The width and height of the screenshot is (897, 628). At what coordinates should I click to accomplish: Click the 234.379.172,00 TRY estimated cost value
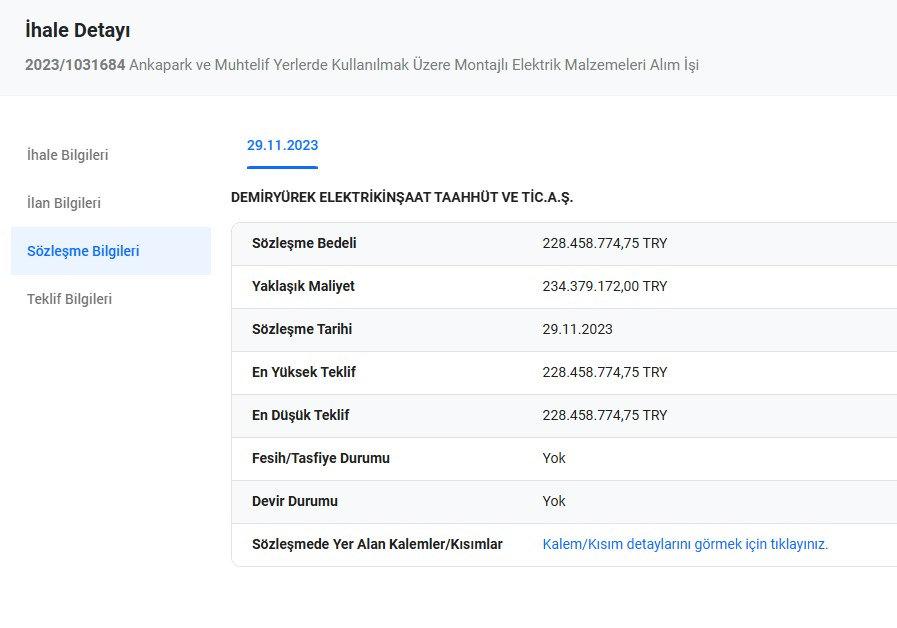(604, 286)
